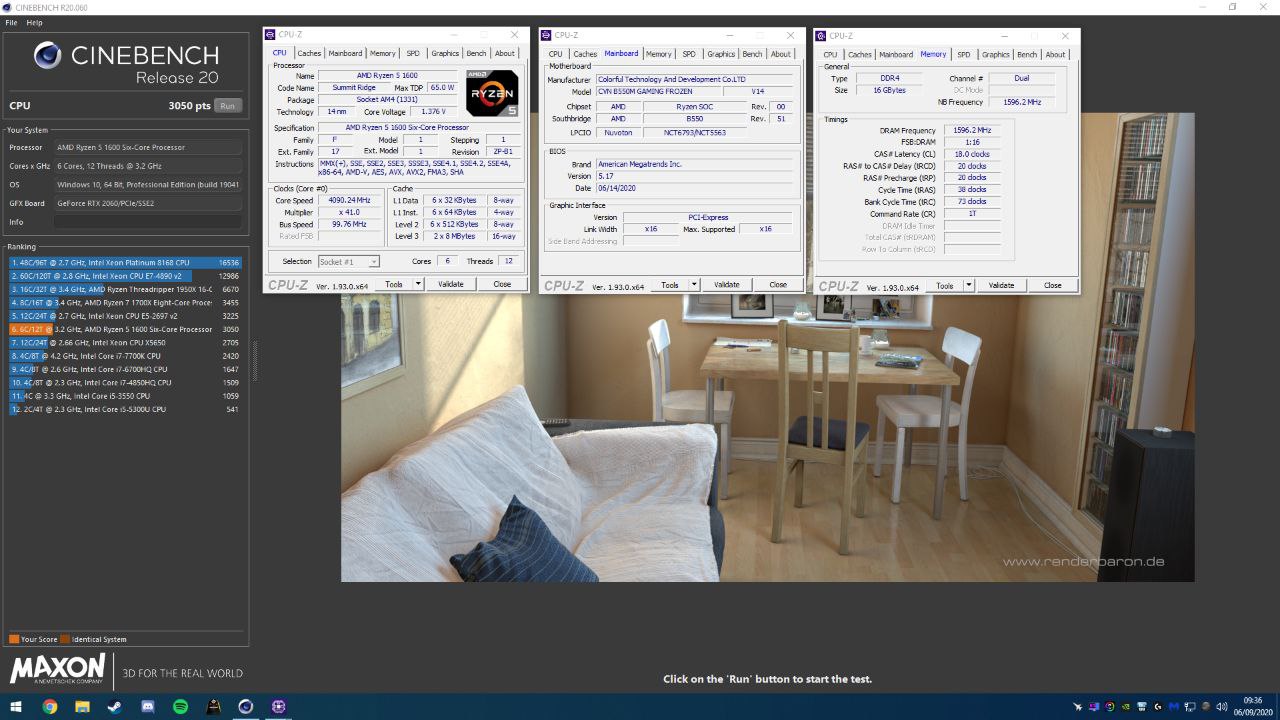
Task: Click the Cinebench Processor field
Action: [147, 147]
